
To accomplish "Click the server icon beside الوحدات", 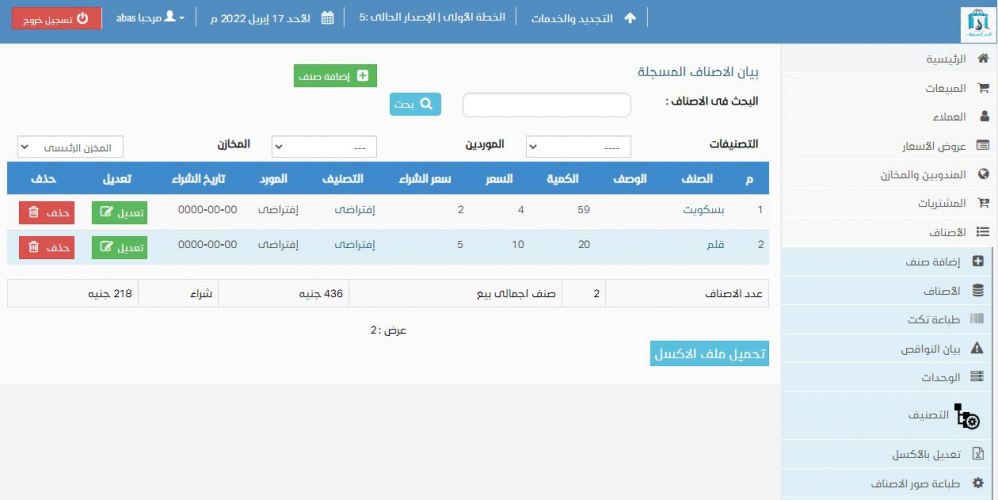I will 977,377.
